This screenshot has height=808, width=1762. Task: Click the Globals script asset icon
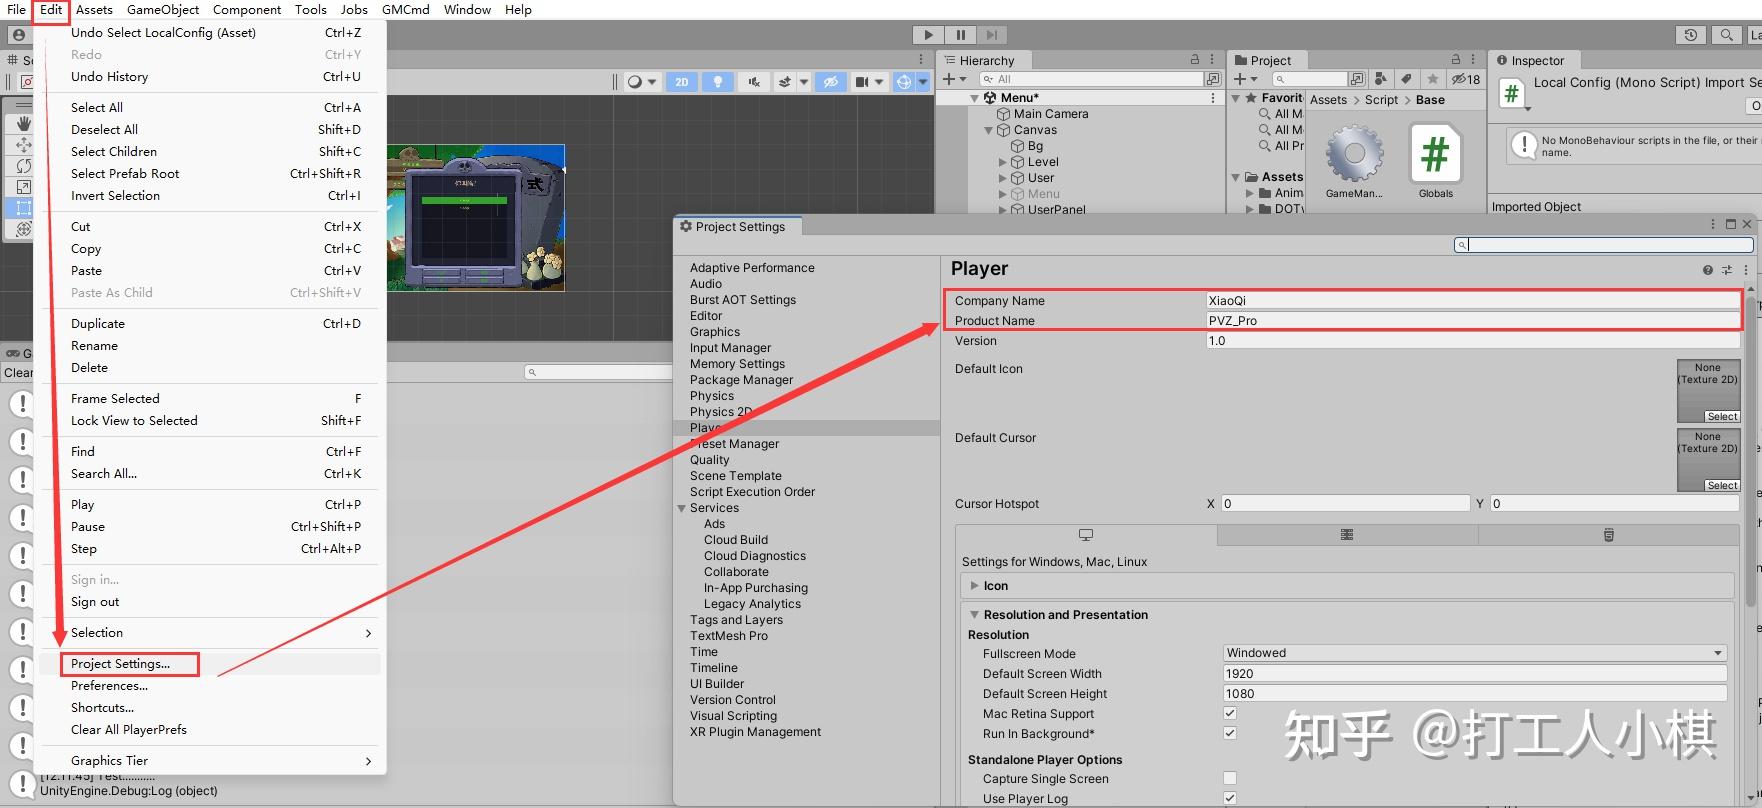click(1435, 155)
